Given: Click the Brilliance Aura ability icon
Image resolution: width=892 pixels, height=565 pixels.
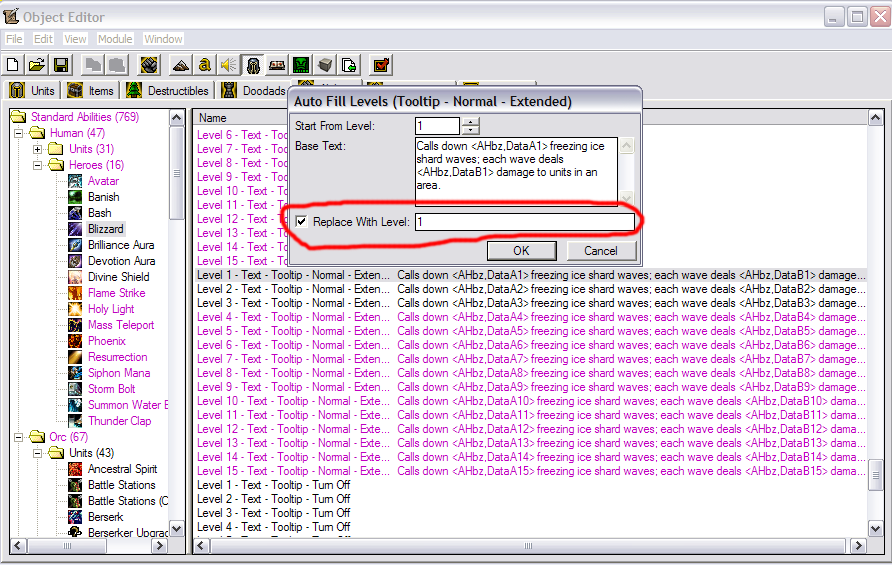Looking at the screenshot, I should click(x=75, y=245).
